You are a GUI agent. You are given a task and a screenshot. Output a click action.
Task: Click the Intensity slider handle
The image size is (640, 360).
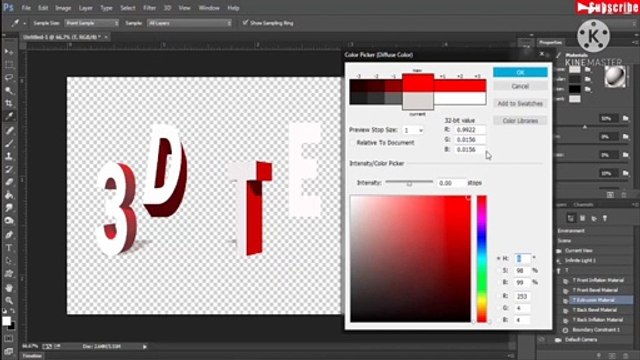409,184
